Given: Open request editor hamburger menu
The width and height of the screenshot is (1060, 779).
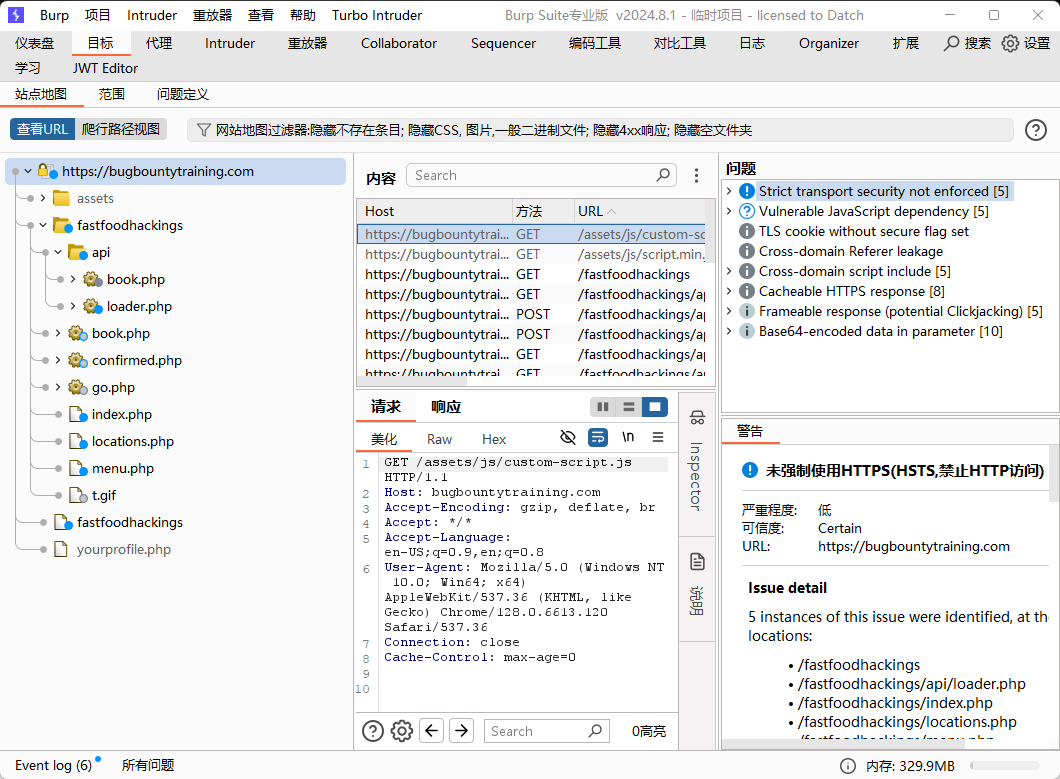Looking at the screenshot, I should (x=658, y=438).
